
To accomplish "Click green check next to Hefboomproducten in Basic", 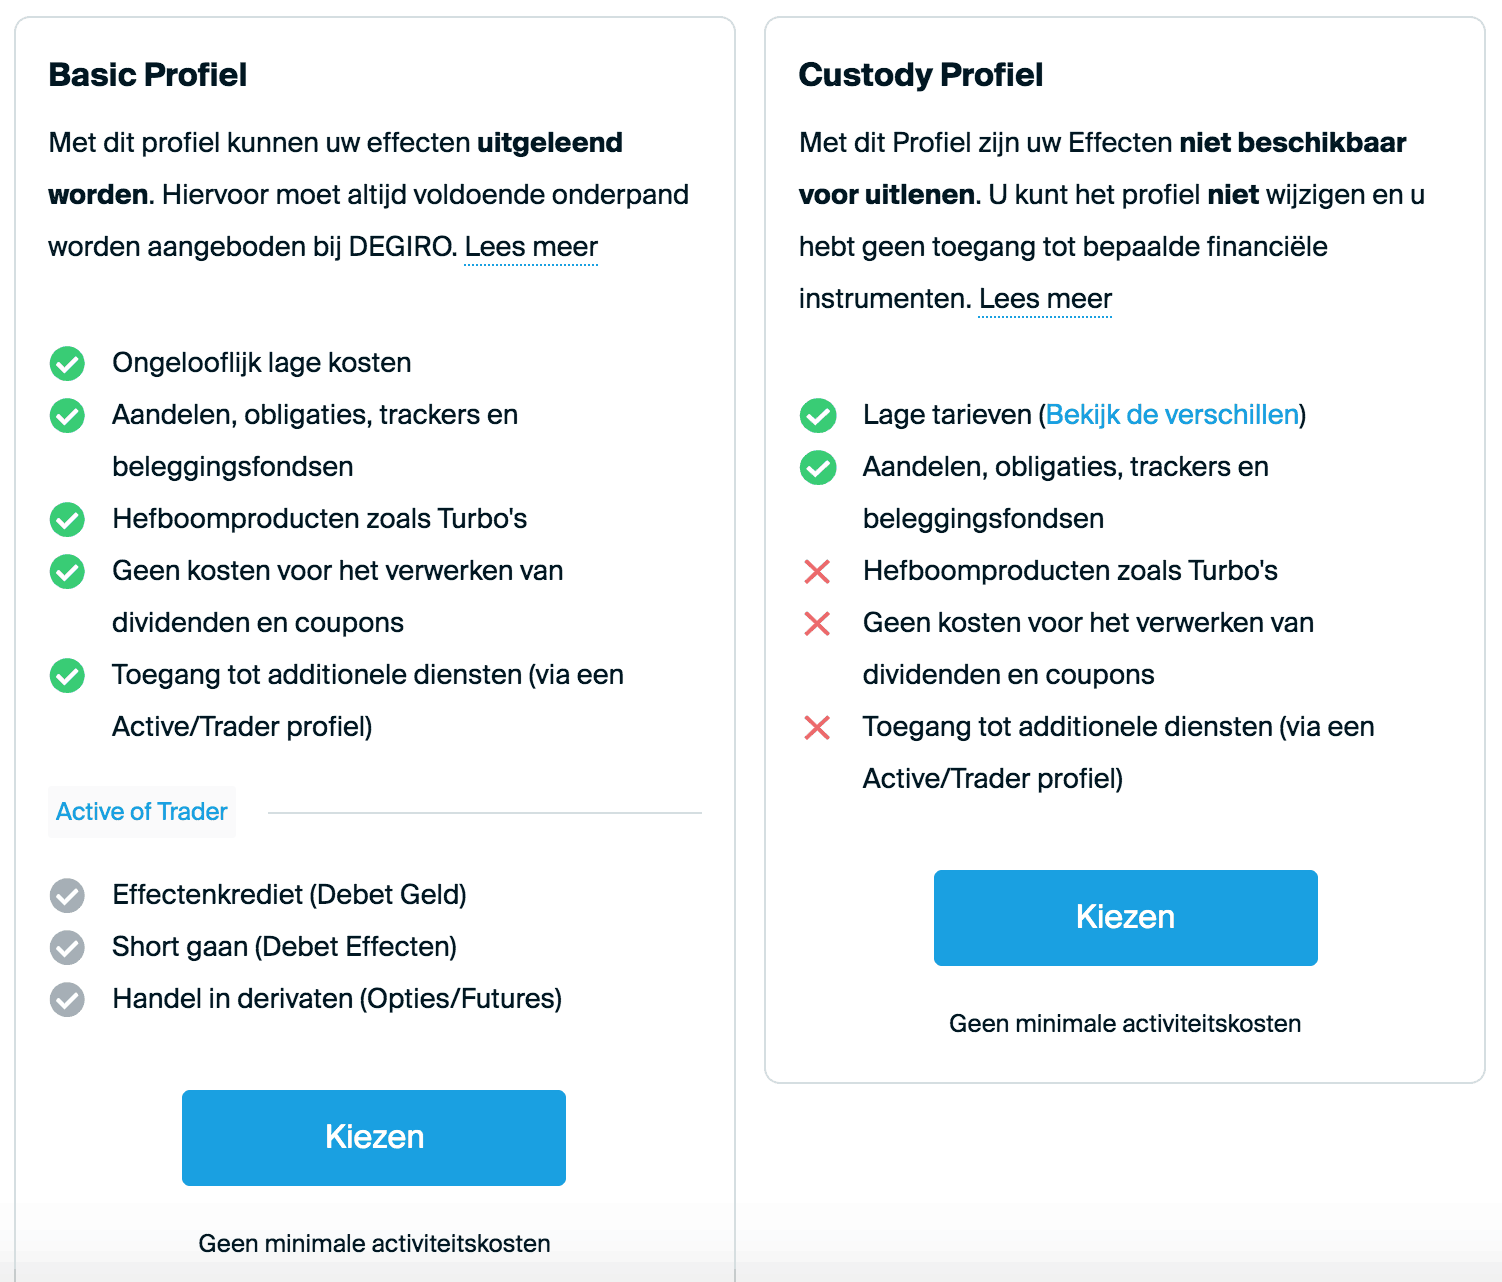I will [67, 520].
